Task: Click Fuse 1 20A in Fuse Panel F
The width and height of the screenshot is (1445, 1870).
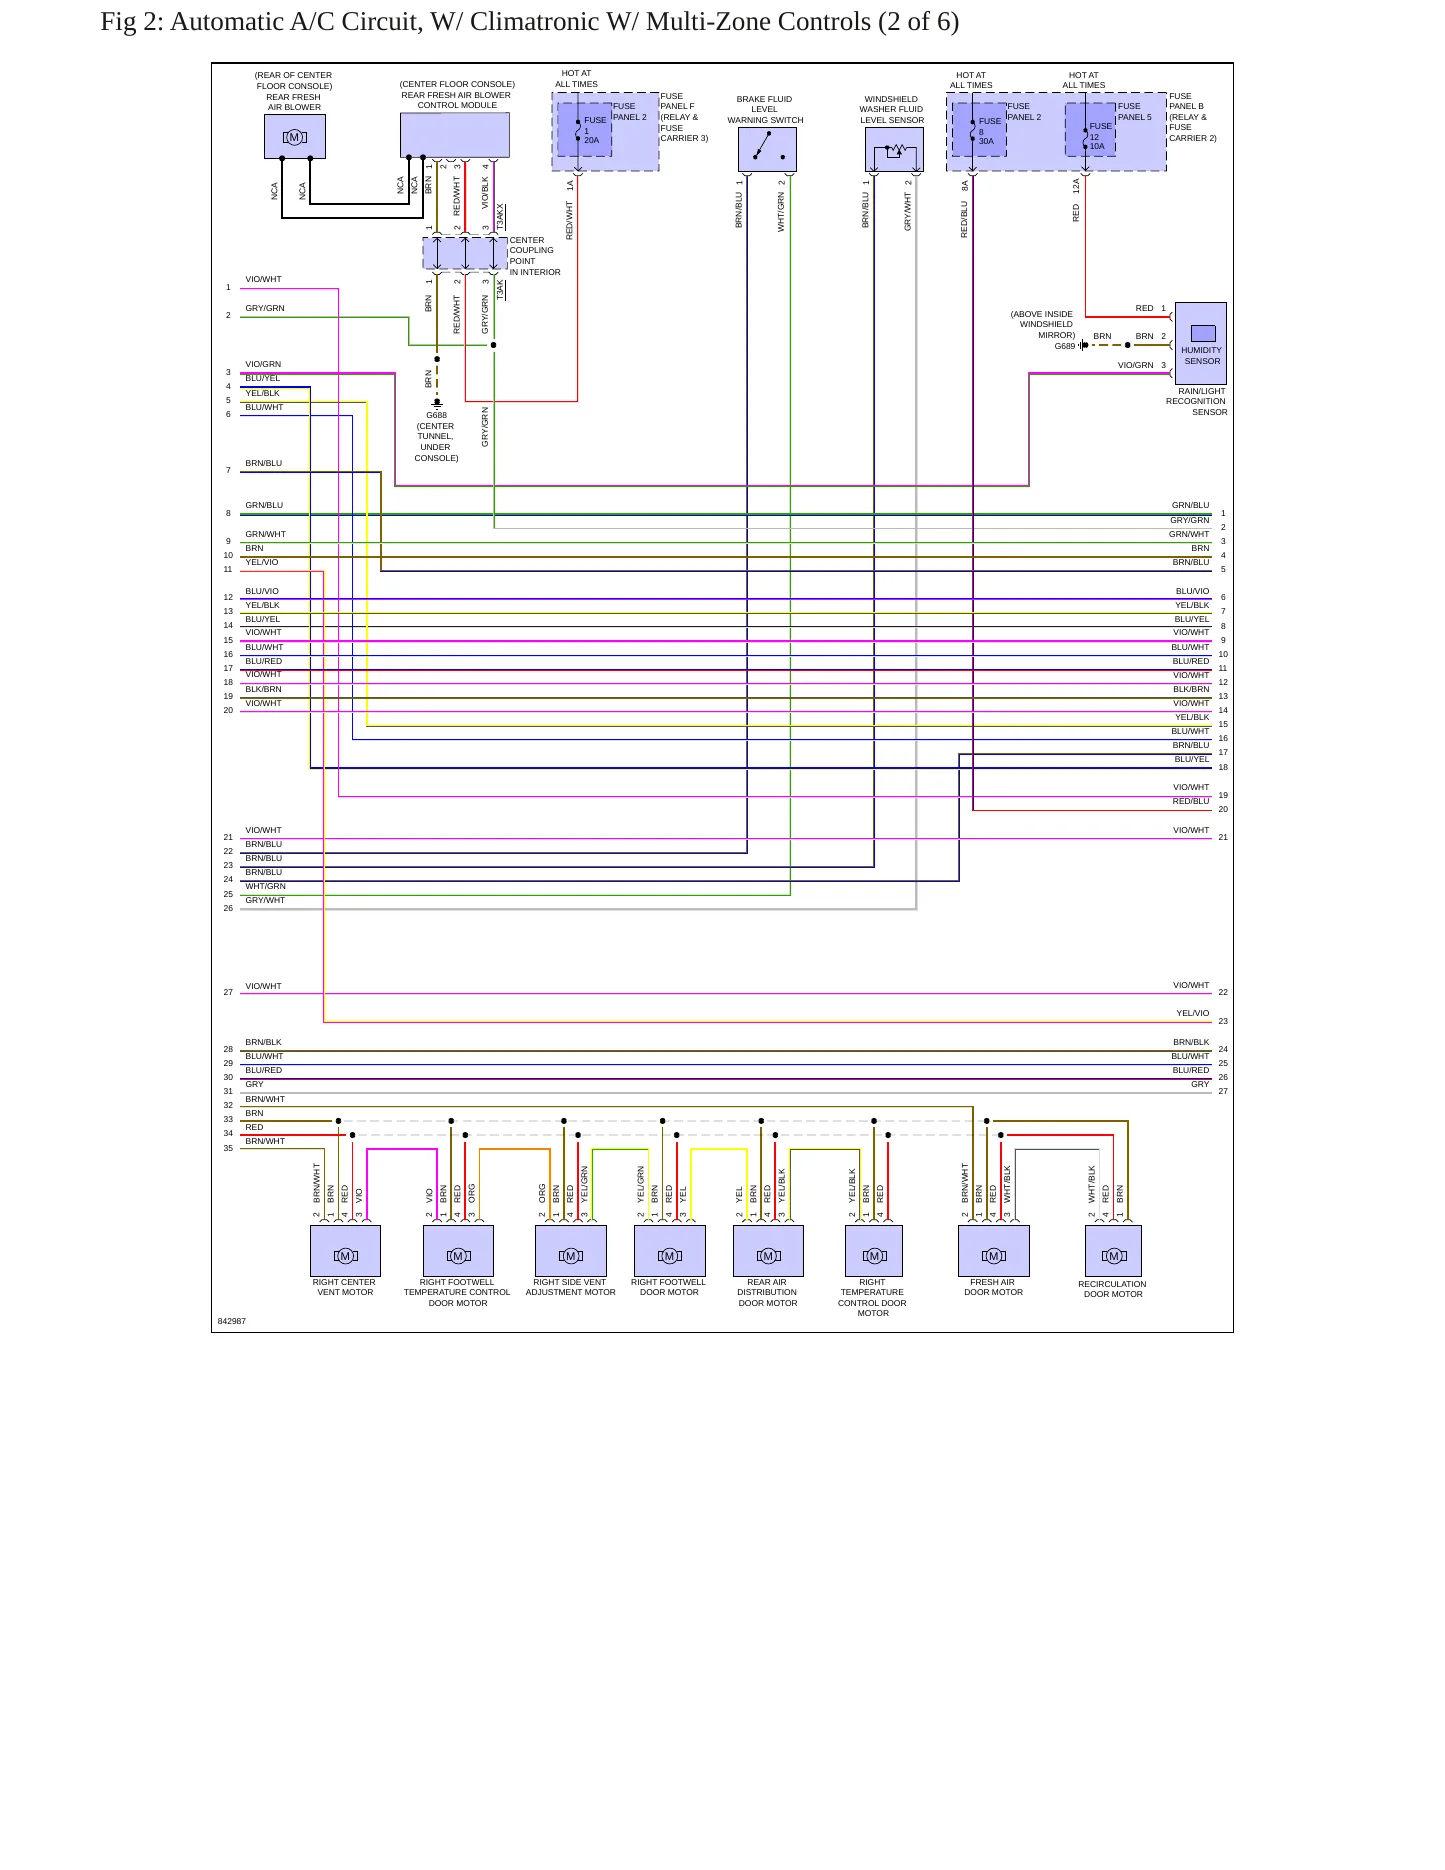Action: [585, 130]
